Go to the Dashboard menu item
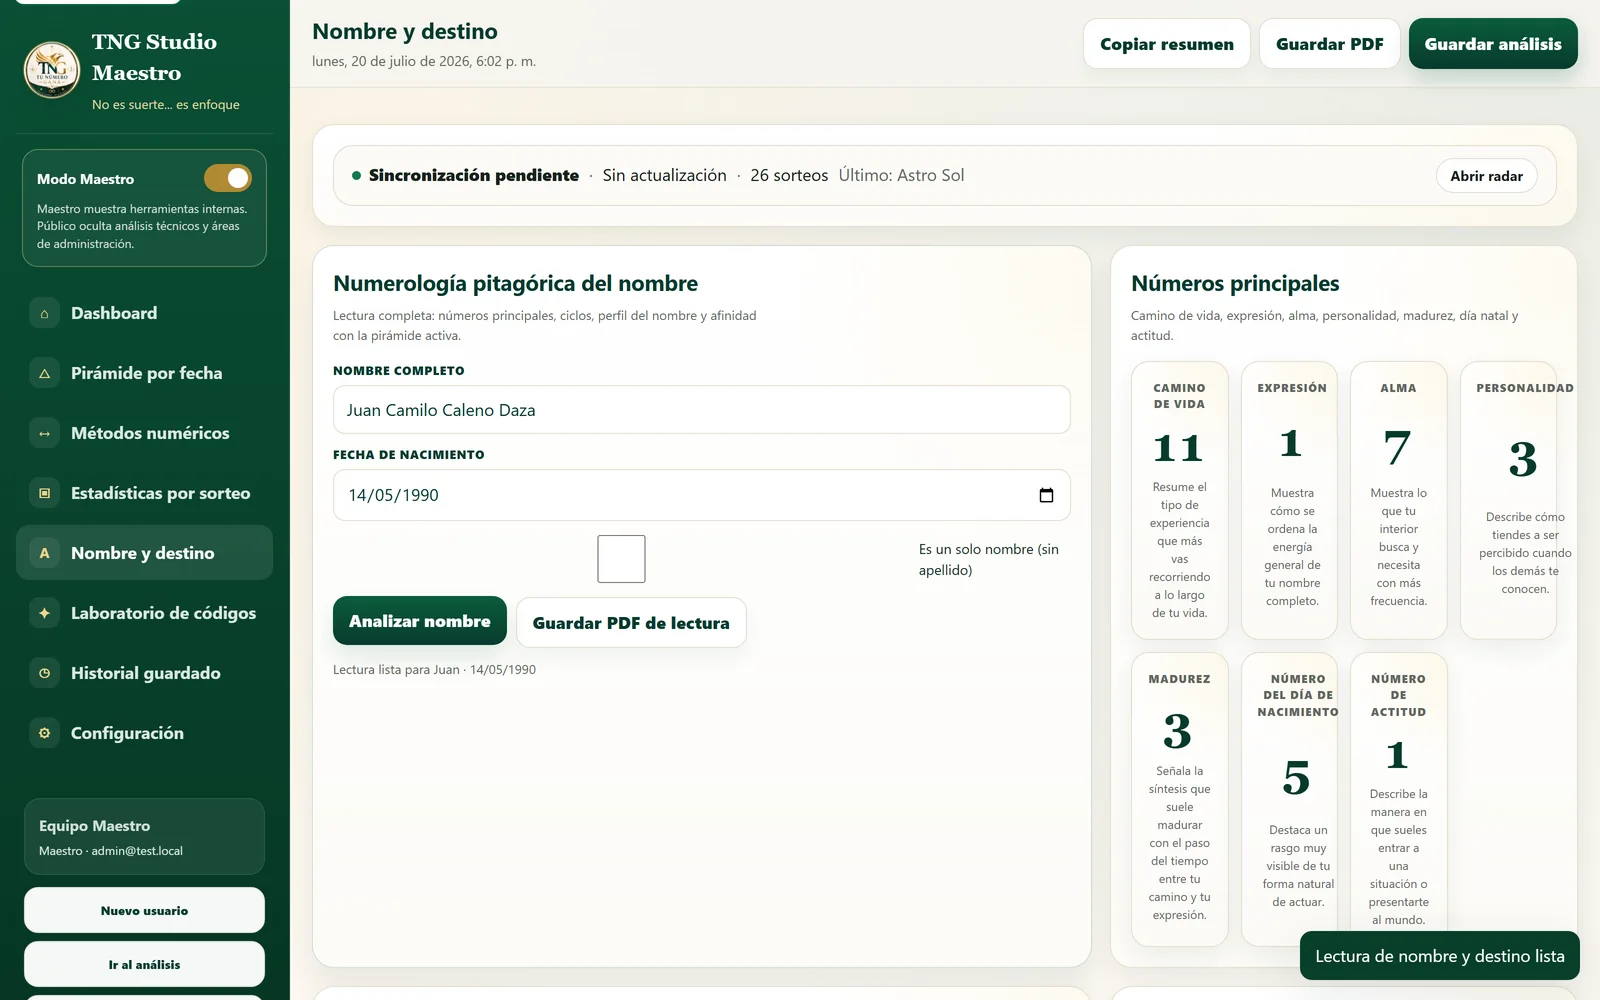 [x=144, y=313]
